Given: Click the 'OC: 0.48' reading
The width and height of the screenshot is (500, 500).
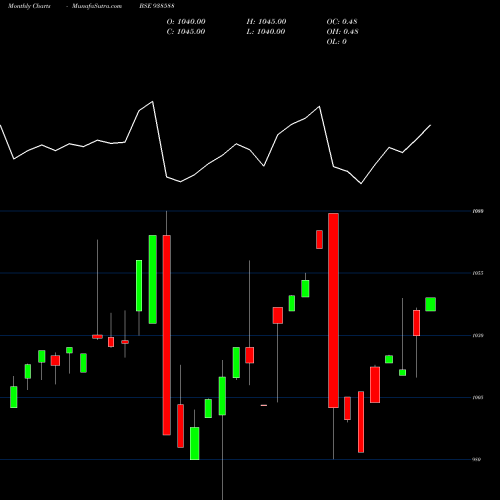Looking at the screenshot, I should click(342, 22).
